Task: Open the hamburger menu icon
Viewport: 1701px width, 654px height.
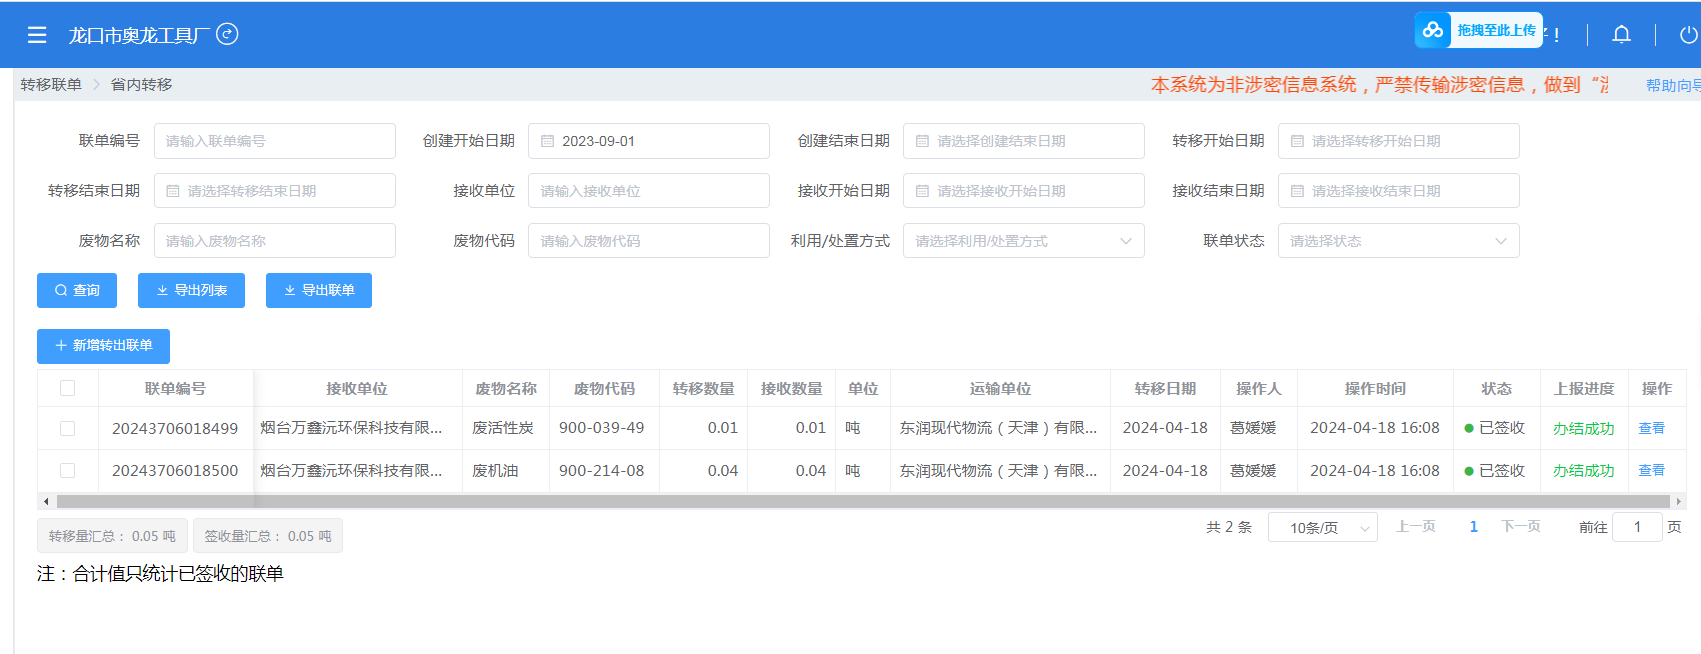Action: tap(37, 35)
